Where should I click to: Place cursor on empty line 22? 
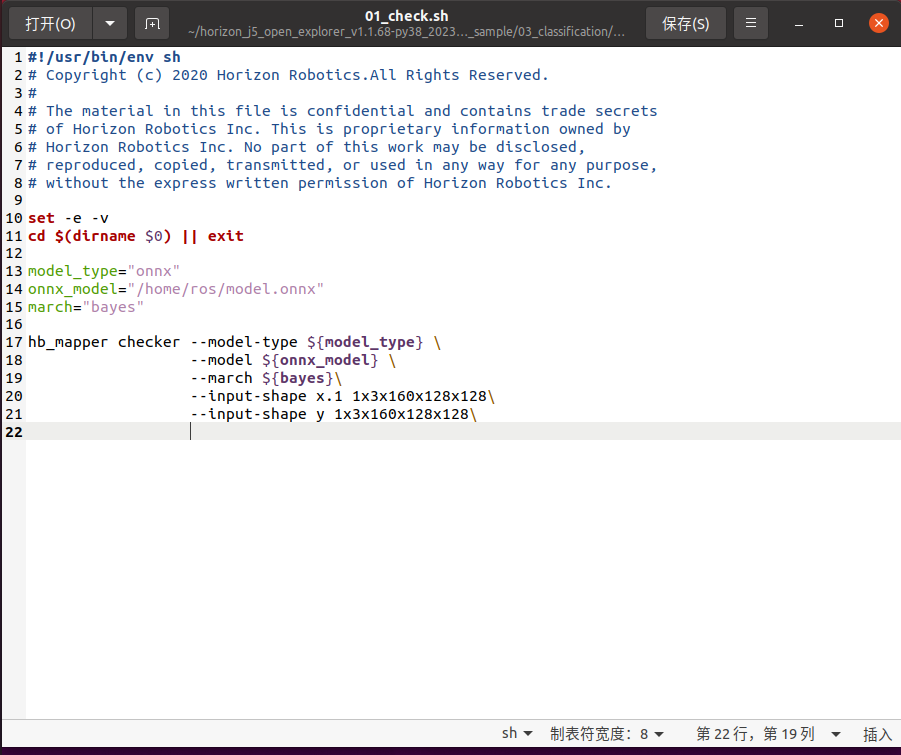(x=463, y=432)
